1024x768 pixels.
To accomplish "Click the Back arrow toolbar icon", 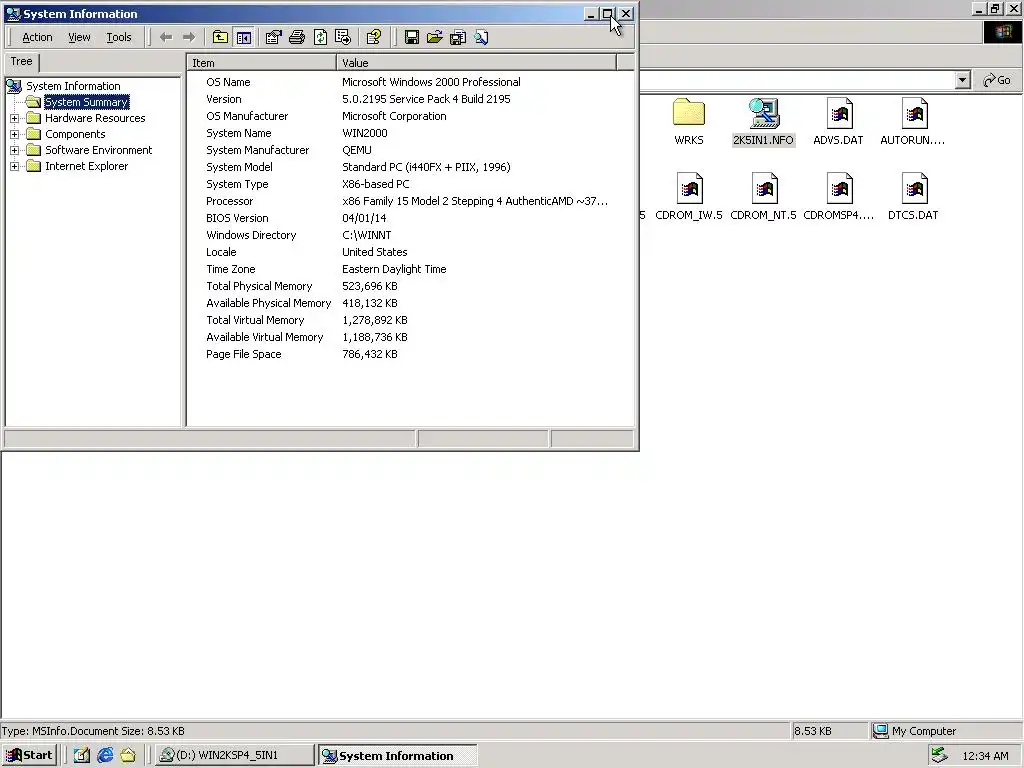I will coord(166,37).
